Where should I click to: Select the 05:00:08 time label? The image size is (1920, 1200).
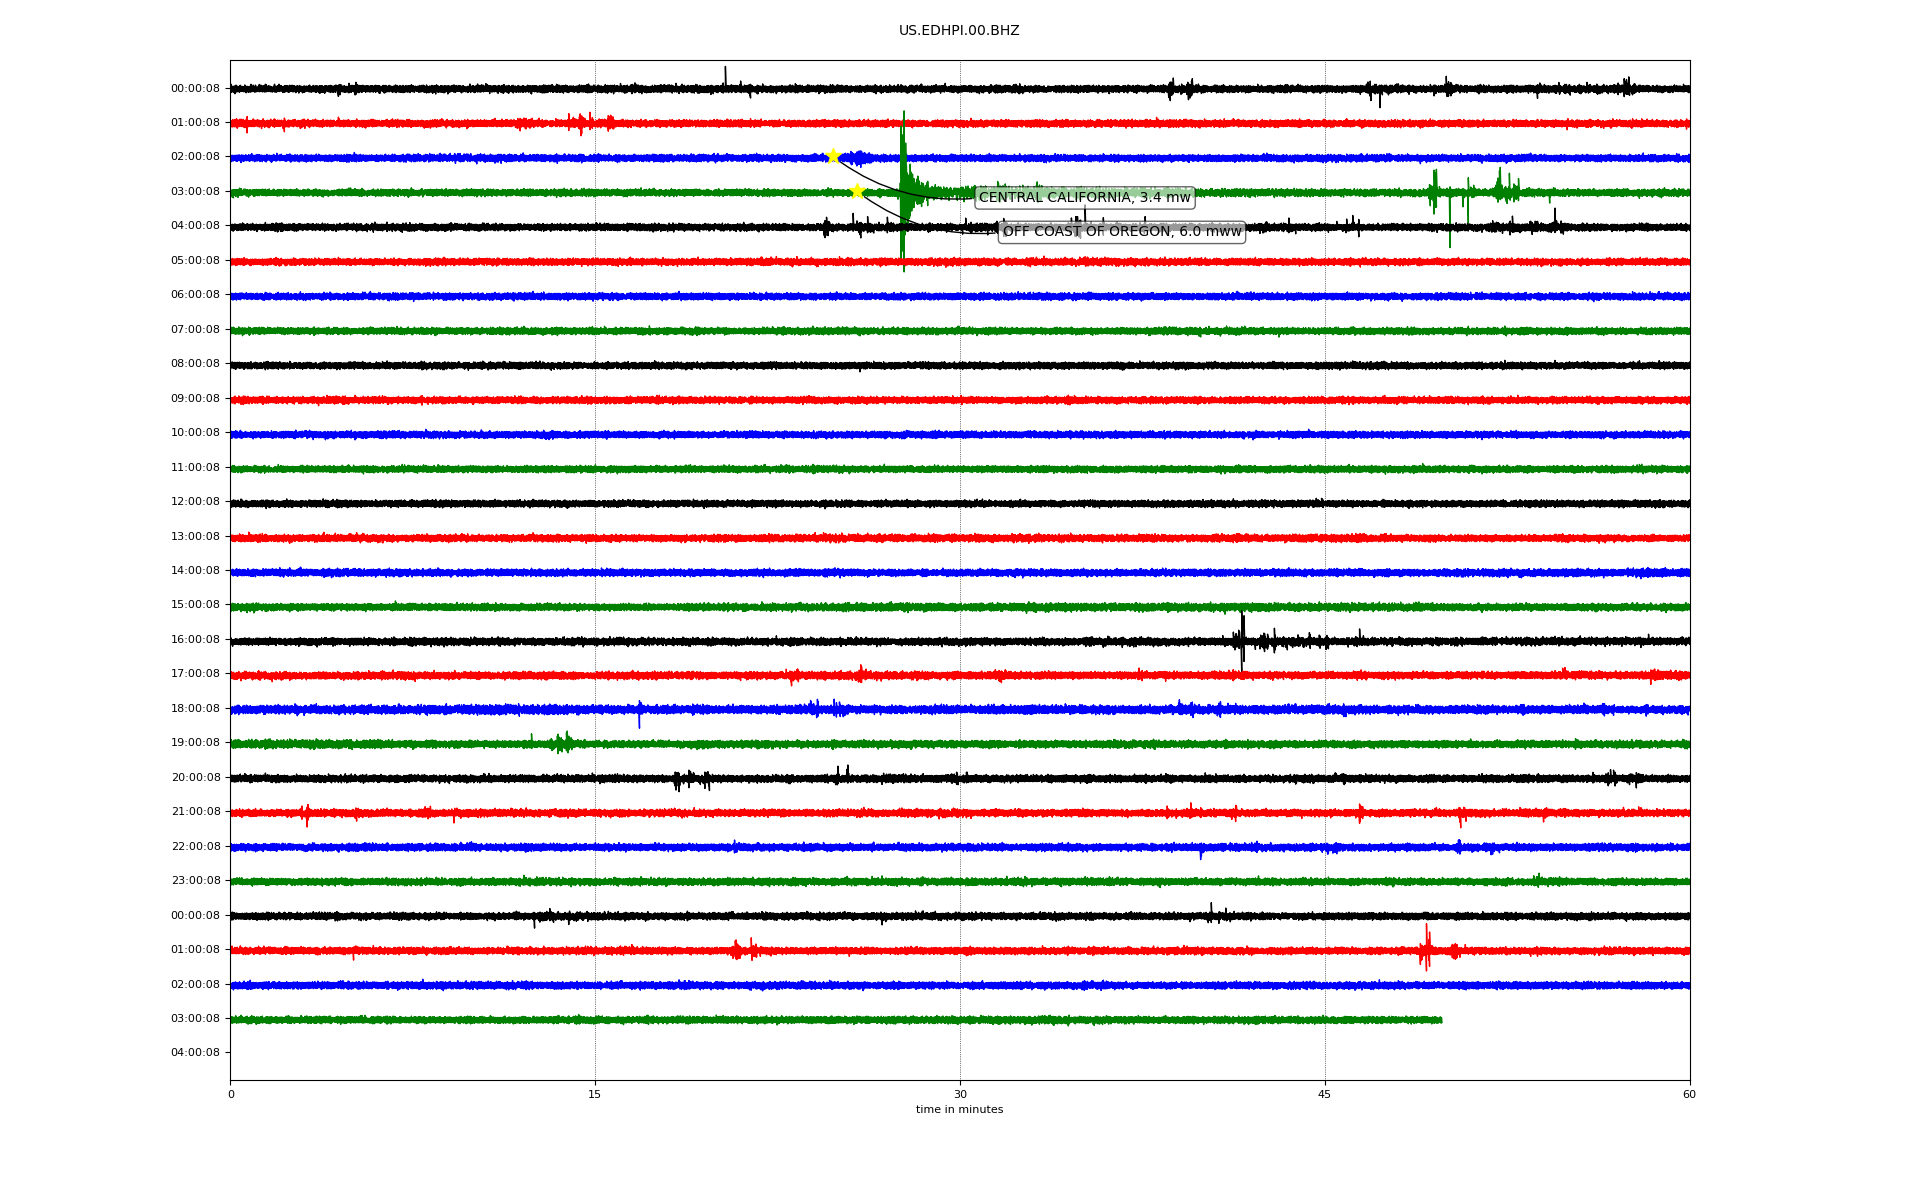[195, 260]
